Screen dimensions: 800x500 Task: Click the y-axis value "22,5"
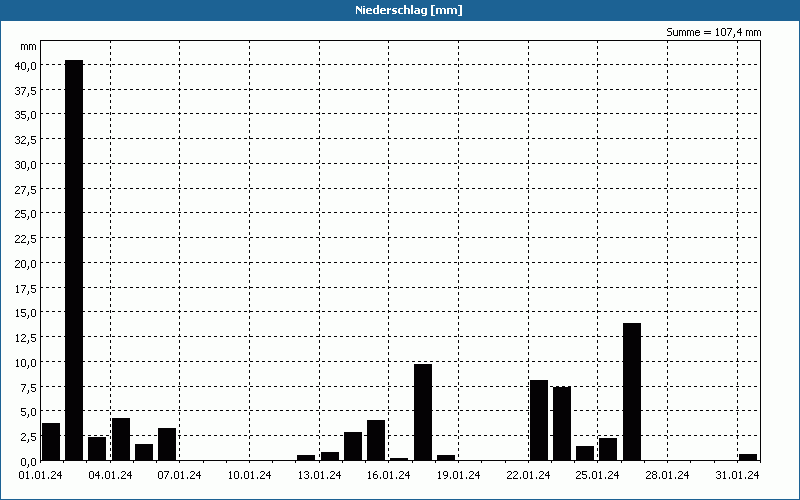click(x=26, y=239)
